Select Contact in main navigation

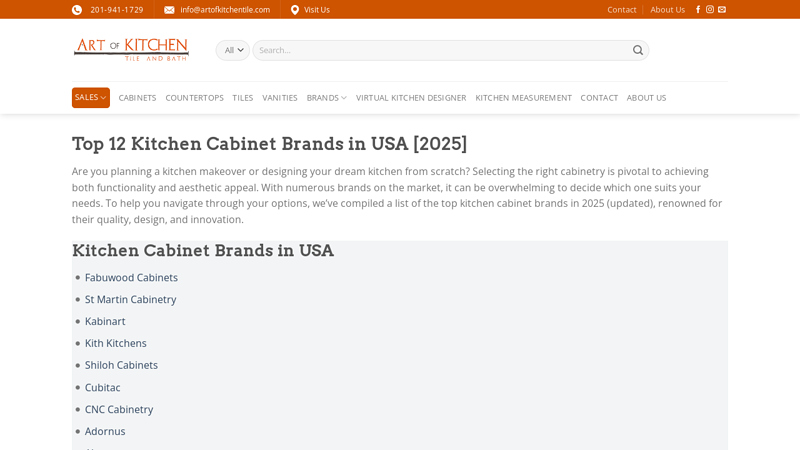[x=599, y=97]
